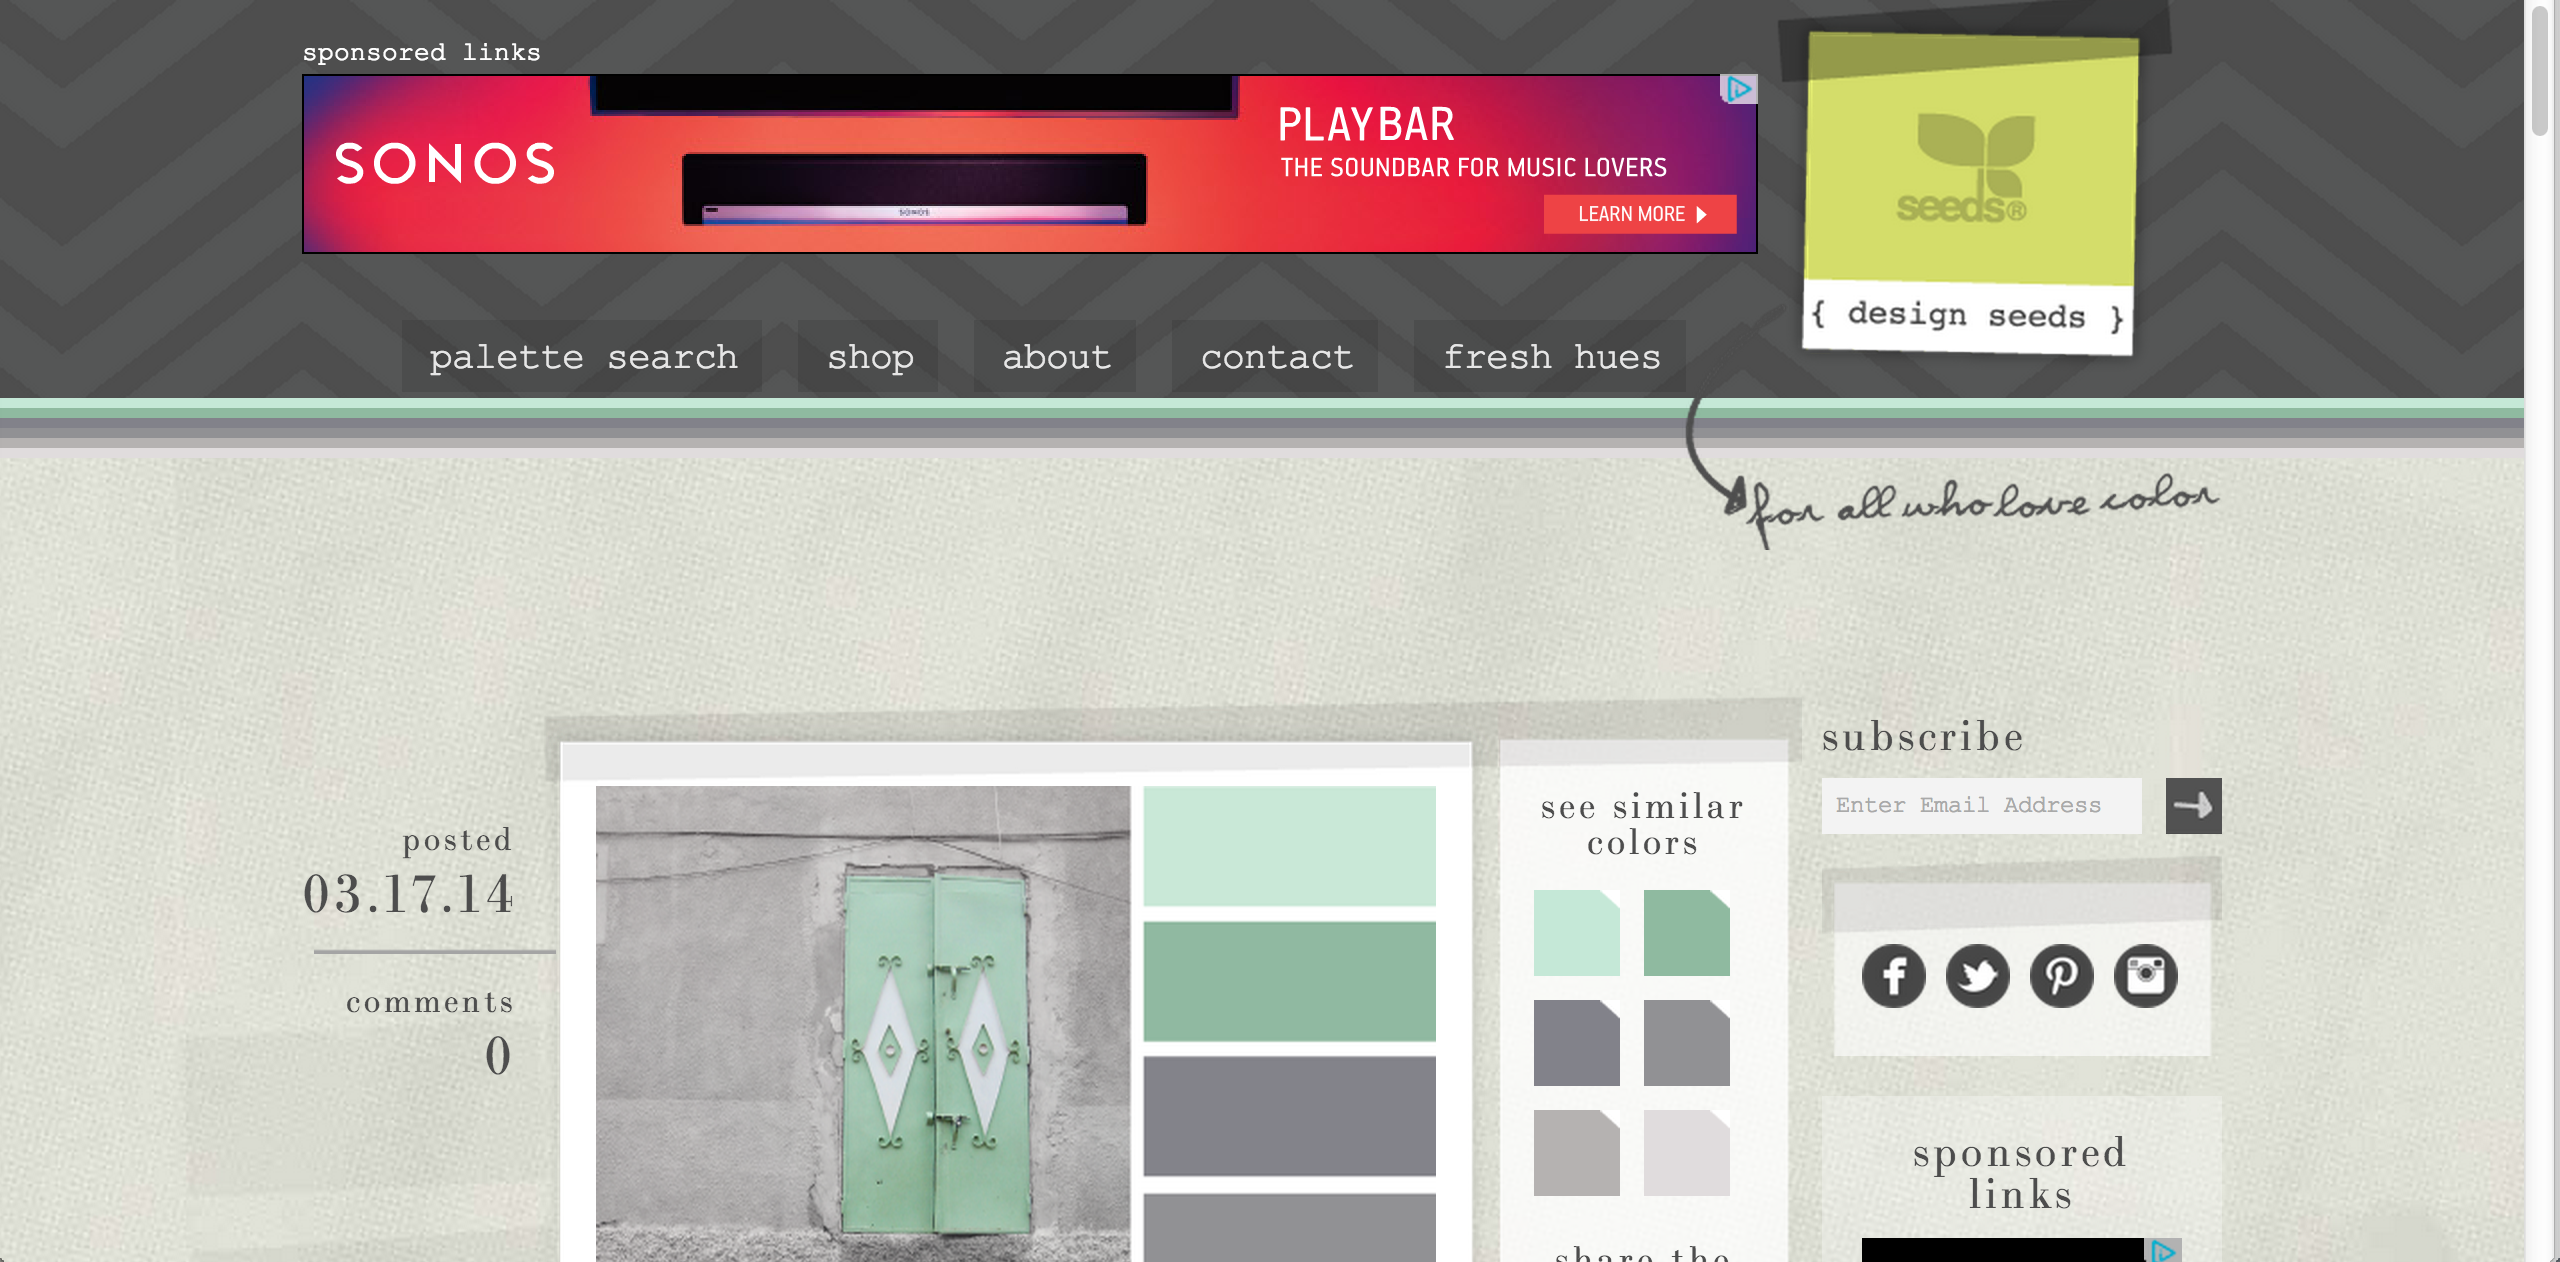Select the 'palette search' menu item
Image resolution: width=2560 pixels, height=1262 pixels.
point(584,356)
